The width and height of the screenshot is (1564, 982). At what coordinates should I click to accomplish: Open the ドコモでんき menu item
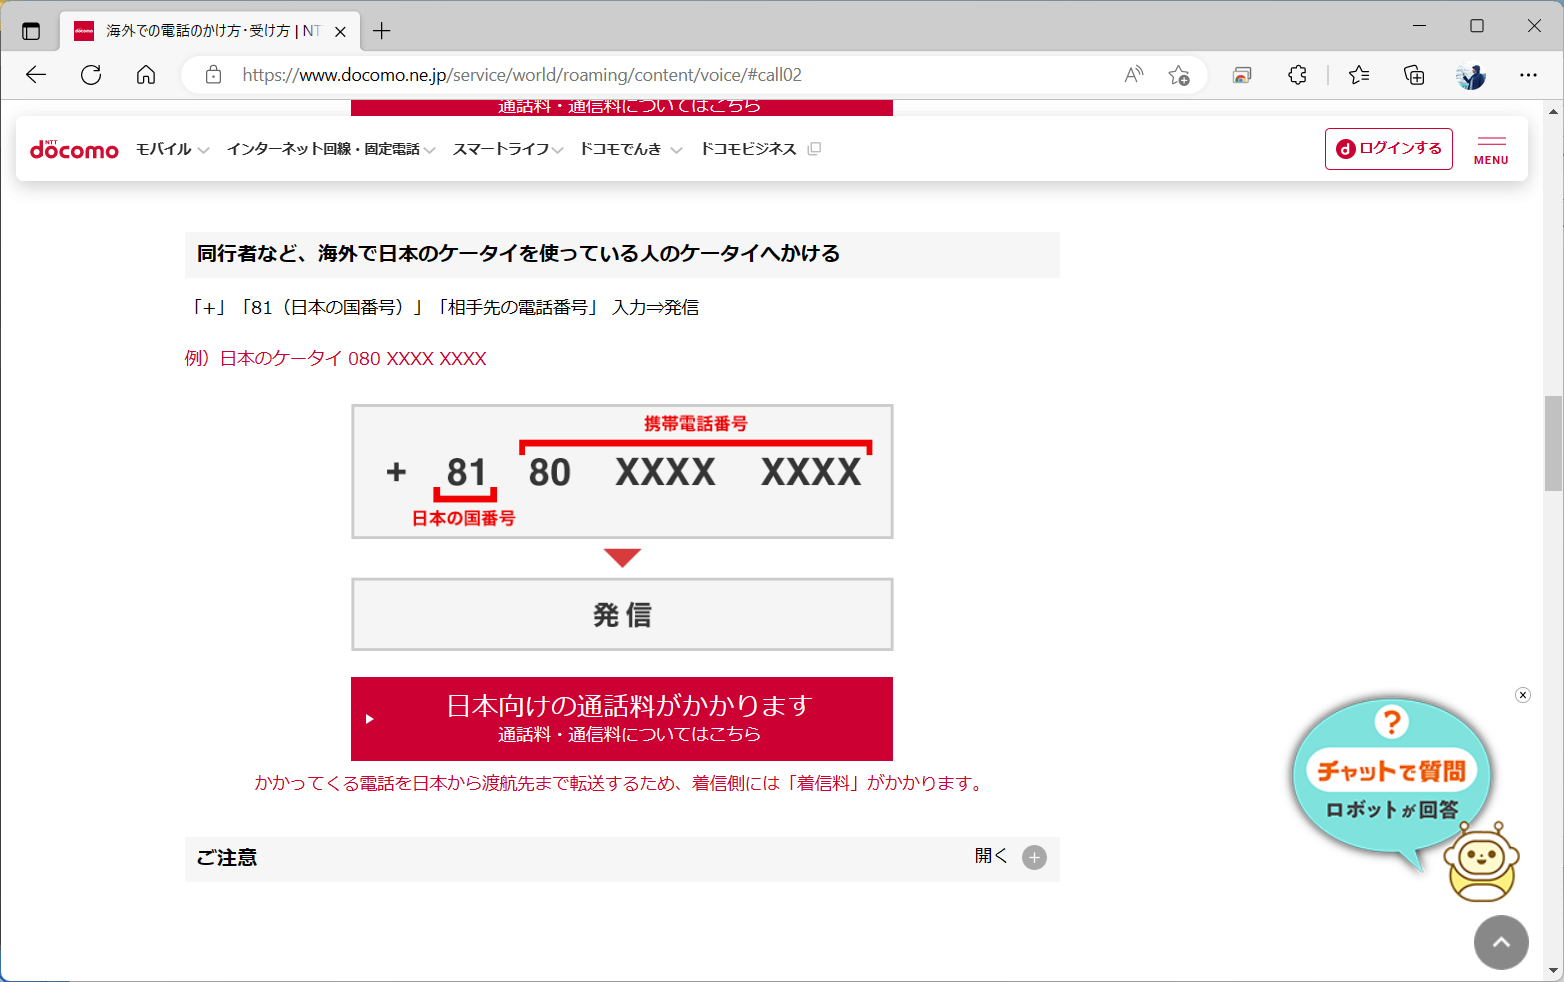tap(621, 148)
